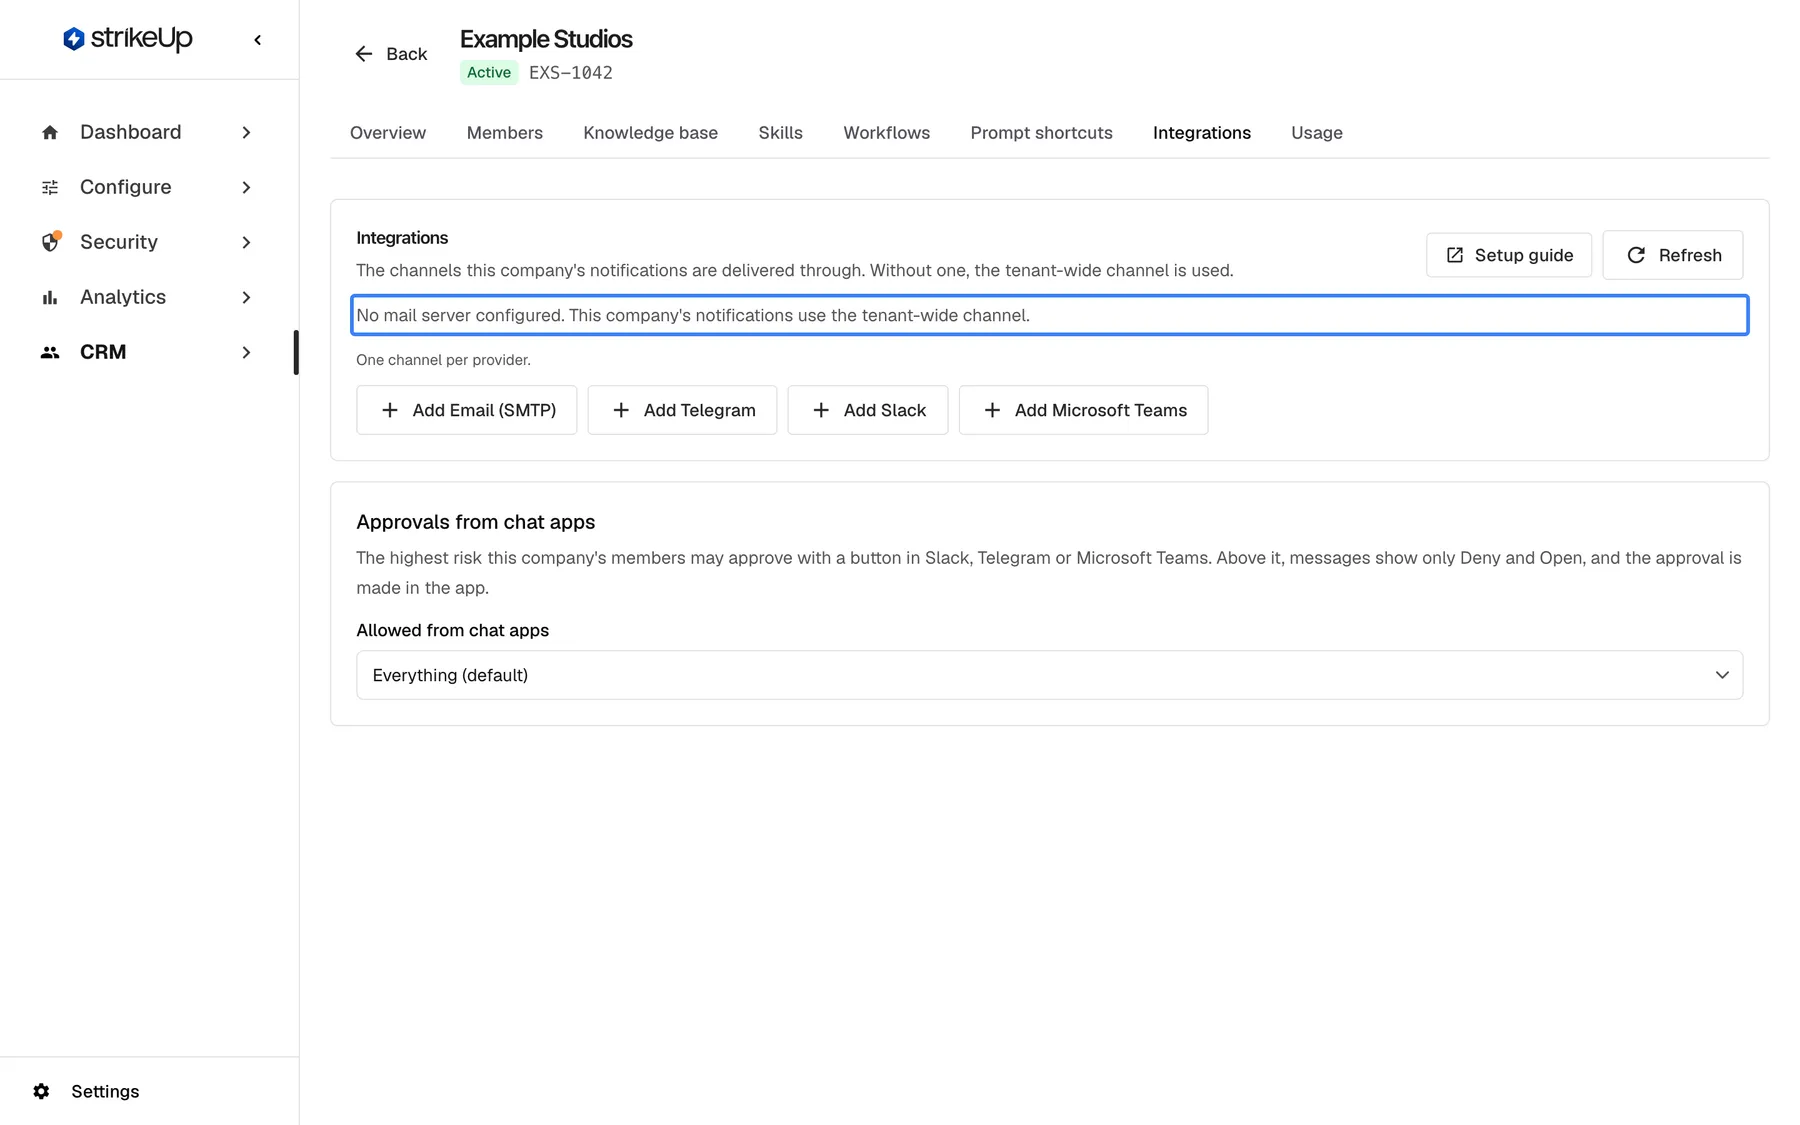
Task: Click the Example Studios heading
Action: pos(546,39)
